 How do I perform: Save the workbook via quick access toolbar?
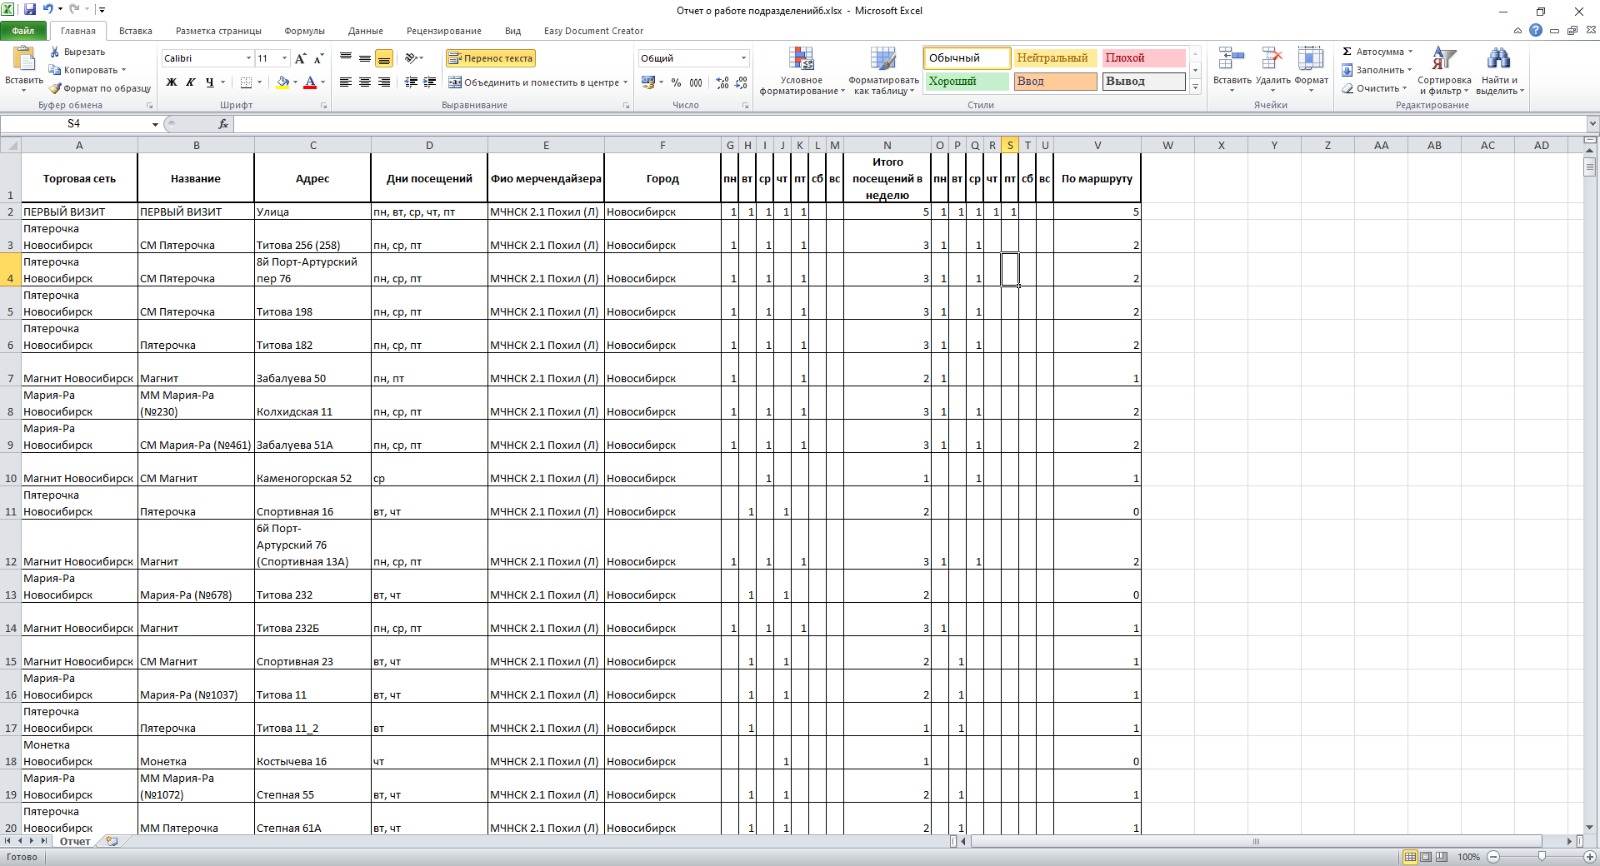coord(30,9)
